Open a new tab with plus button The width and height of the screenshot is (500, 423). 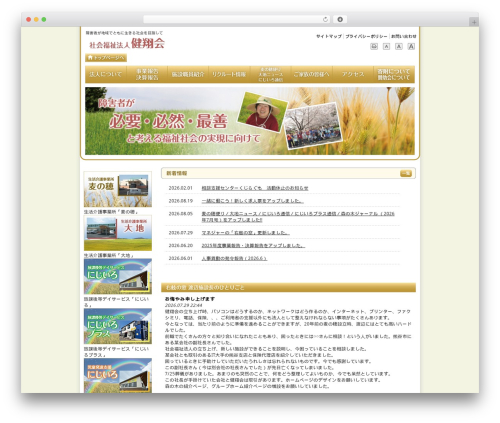point(474,22)
